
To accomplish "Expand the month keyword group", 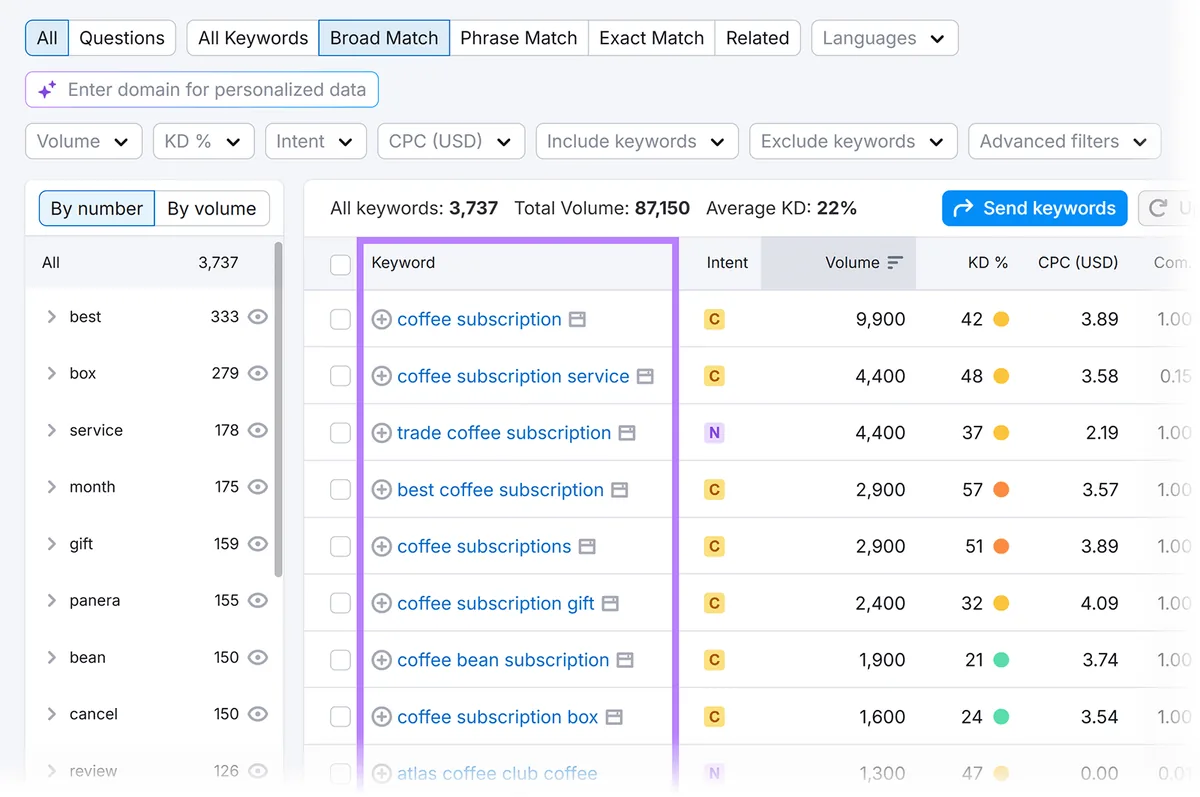I will (52, 487).
